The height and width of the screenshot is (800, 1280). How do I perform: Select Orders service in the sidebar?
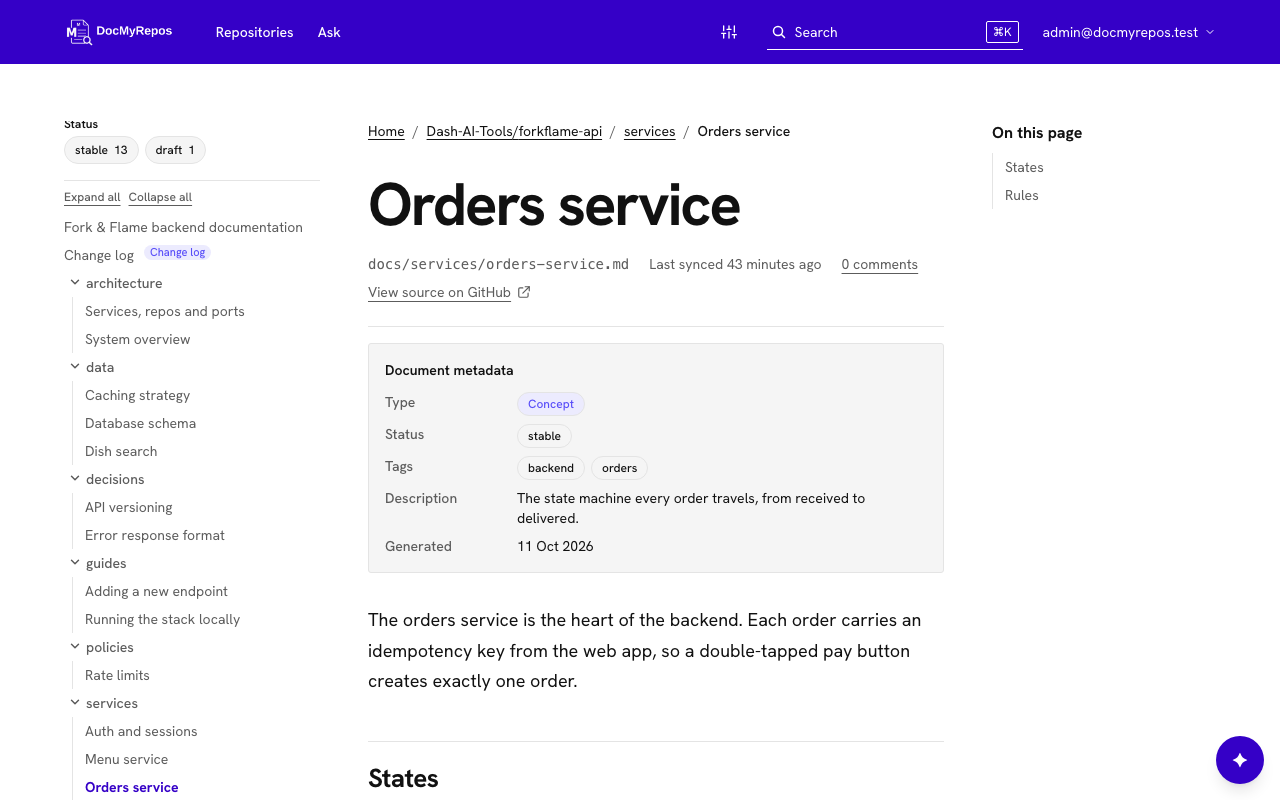pyautogui.click(x=132, y=787)
